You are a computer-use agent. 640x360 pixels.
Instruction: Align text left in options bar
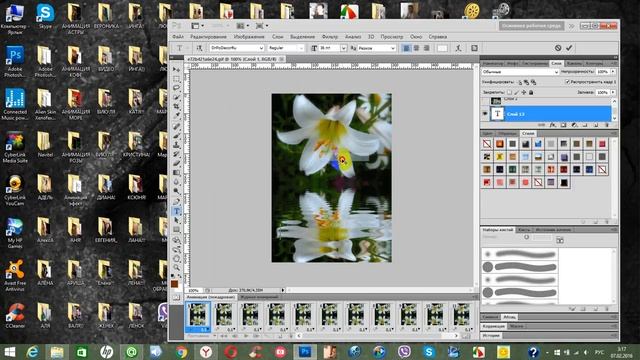pos(406,48)
